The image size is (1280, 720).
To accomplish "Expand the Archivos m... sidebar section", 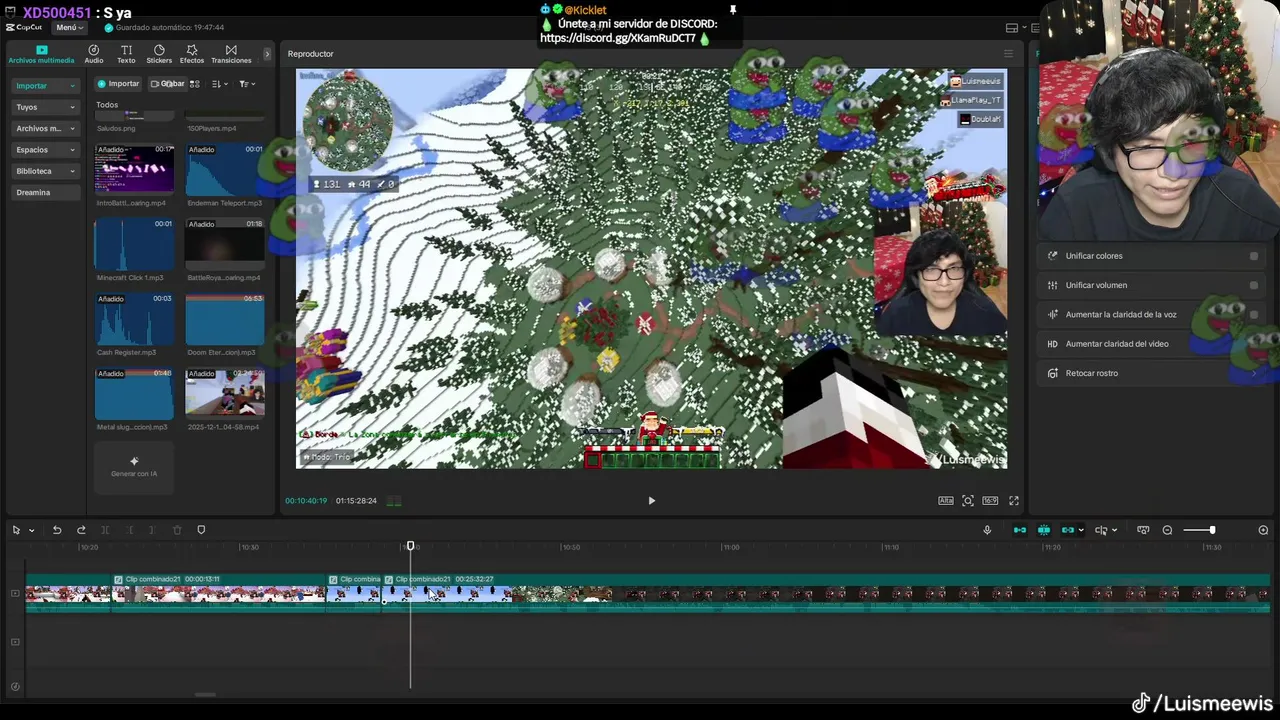I will (x=45, y=128).
